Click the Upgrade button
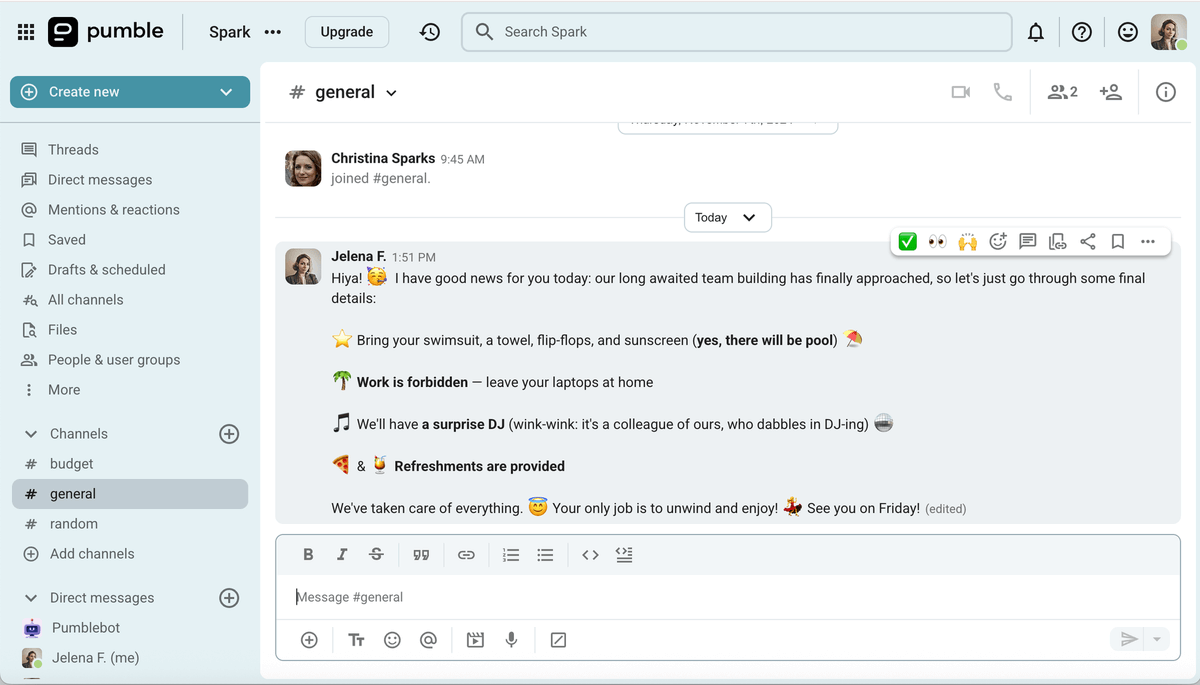The image size is (1200, 685). [x=346, y=31]
